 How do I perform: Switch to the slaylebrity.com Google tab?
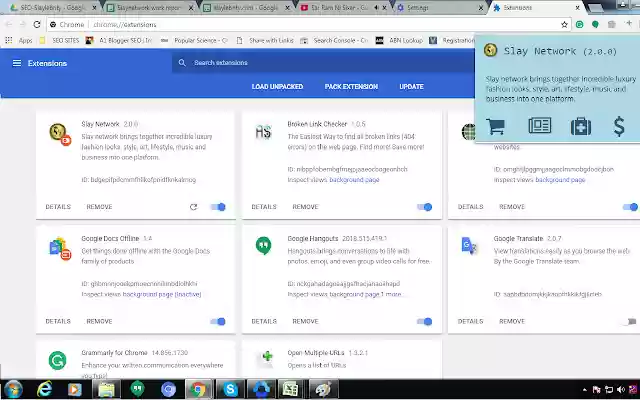click(x=247, y=8)
